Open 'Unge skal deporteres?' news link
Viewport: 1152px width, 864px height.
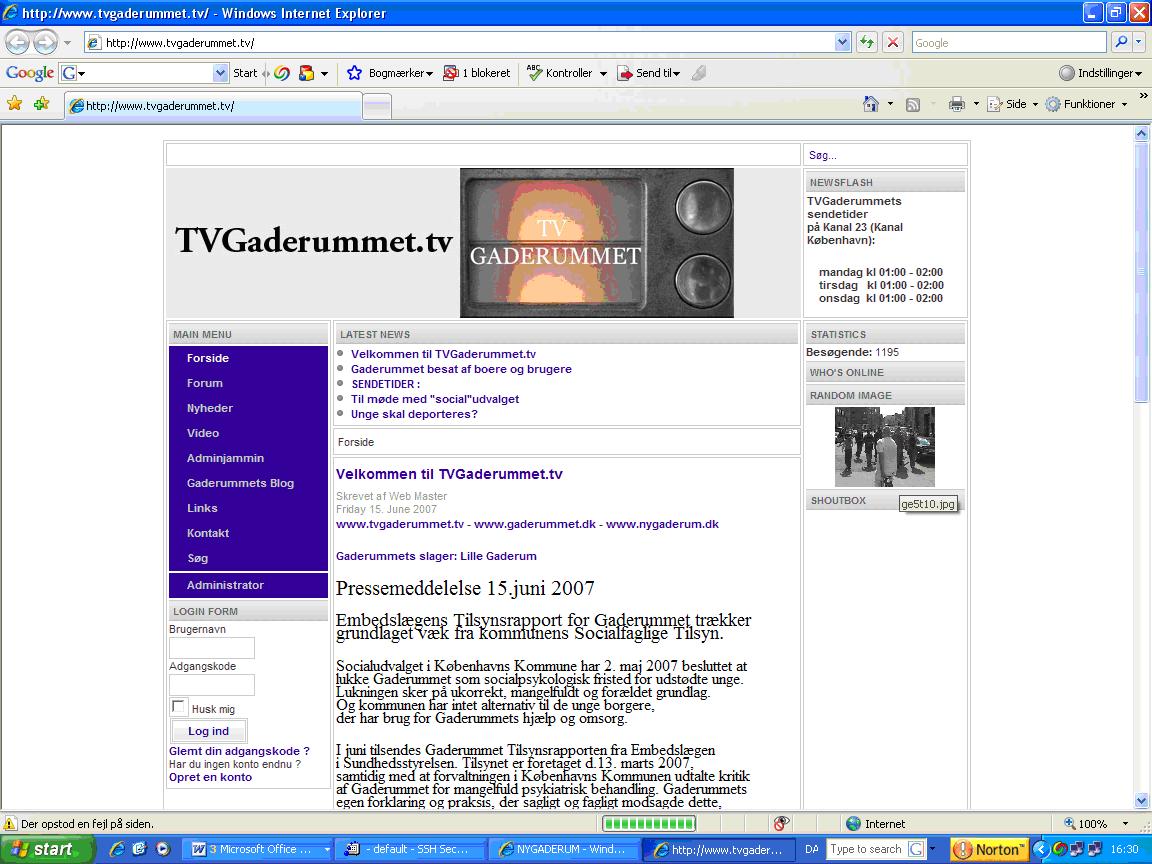(414, 414)
